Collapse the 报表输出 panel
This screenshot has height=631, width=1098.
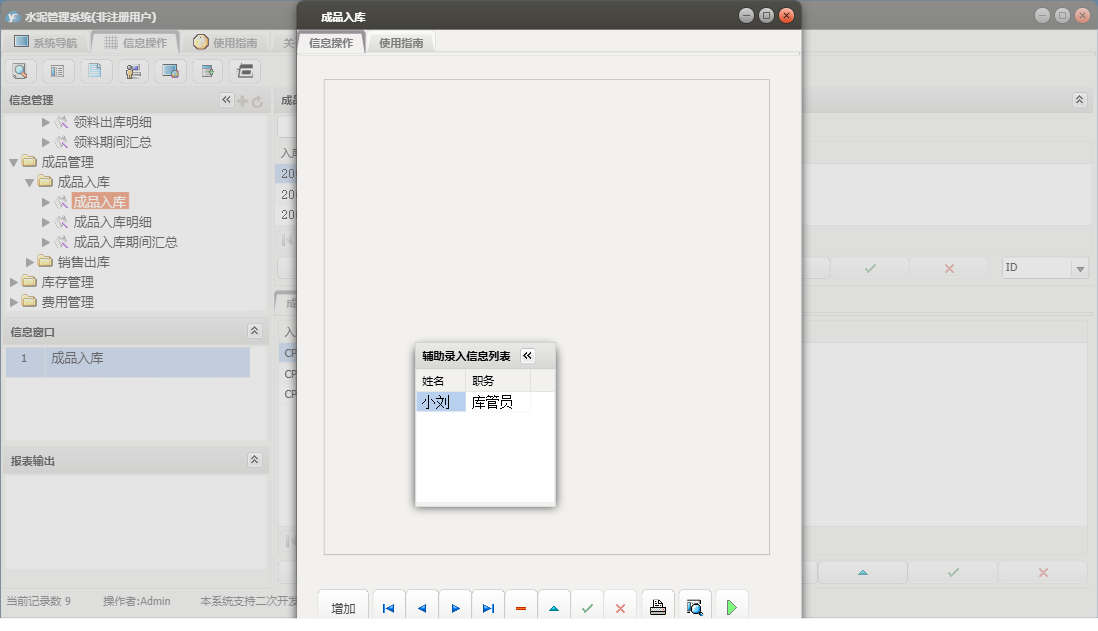coord(254,460)
